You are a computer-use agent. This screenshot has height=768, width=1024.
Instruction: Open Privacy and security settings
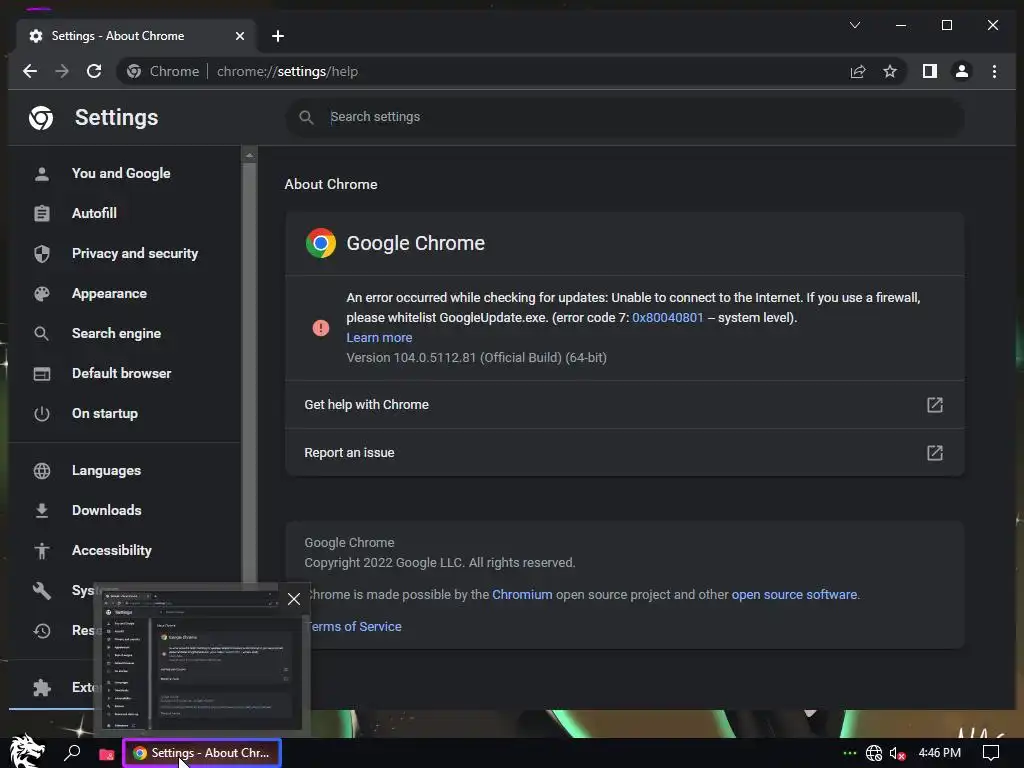click(x=135, y=253)
